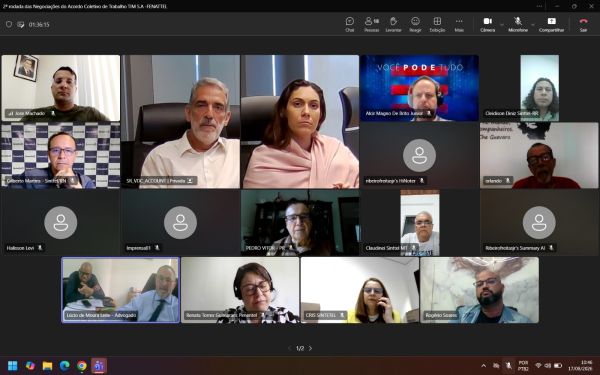
Task: Open window title bar more options dots
Action: tap(539, 6)
